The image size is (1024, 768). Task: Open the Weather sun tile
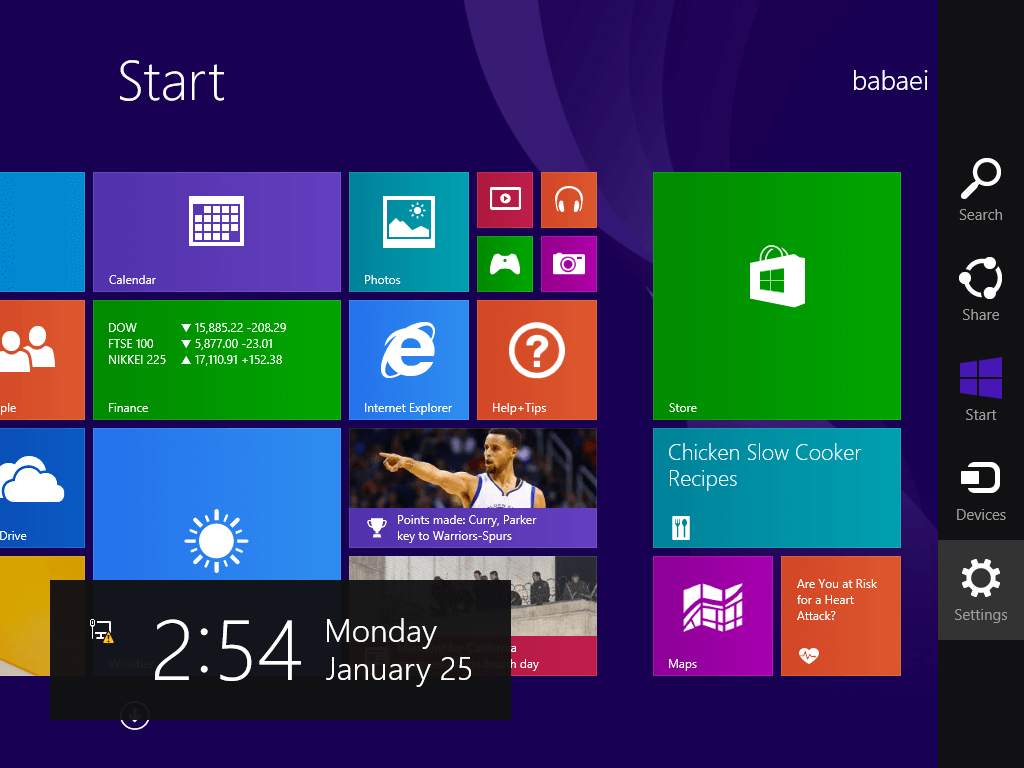point(217,504)
